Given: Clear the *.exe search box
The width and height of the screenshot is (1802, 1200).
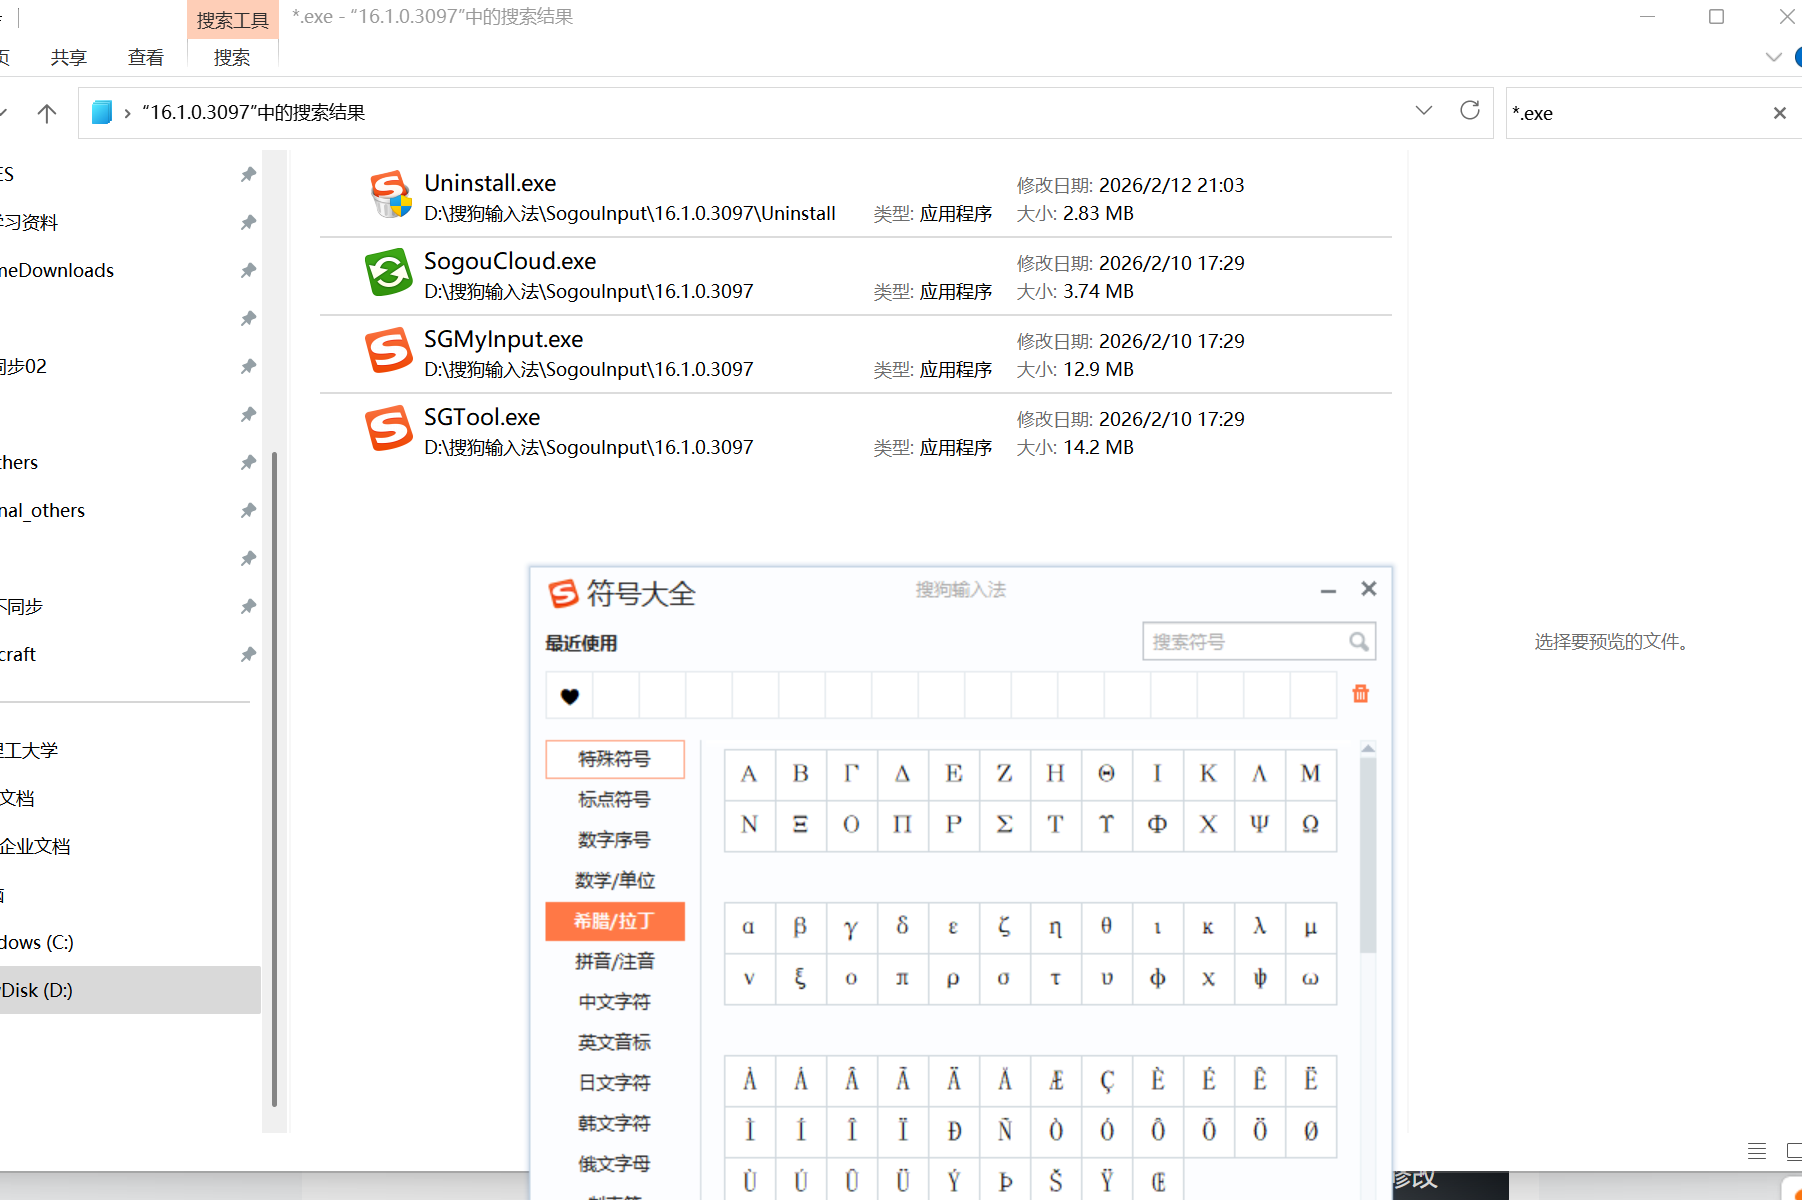Looking at the screenshot, I should coord(1779,113).
